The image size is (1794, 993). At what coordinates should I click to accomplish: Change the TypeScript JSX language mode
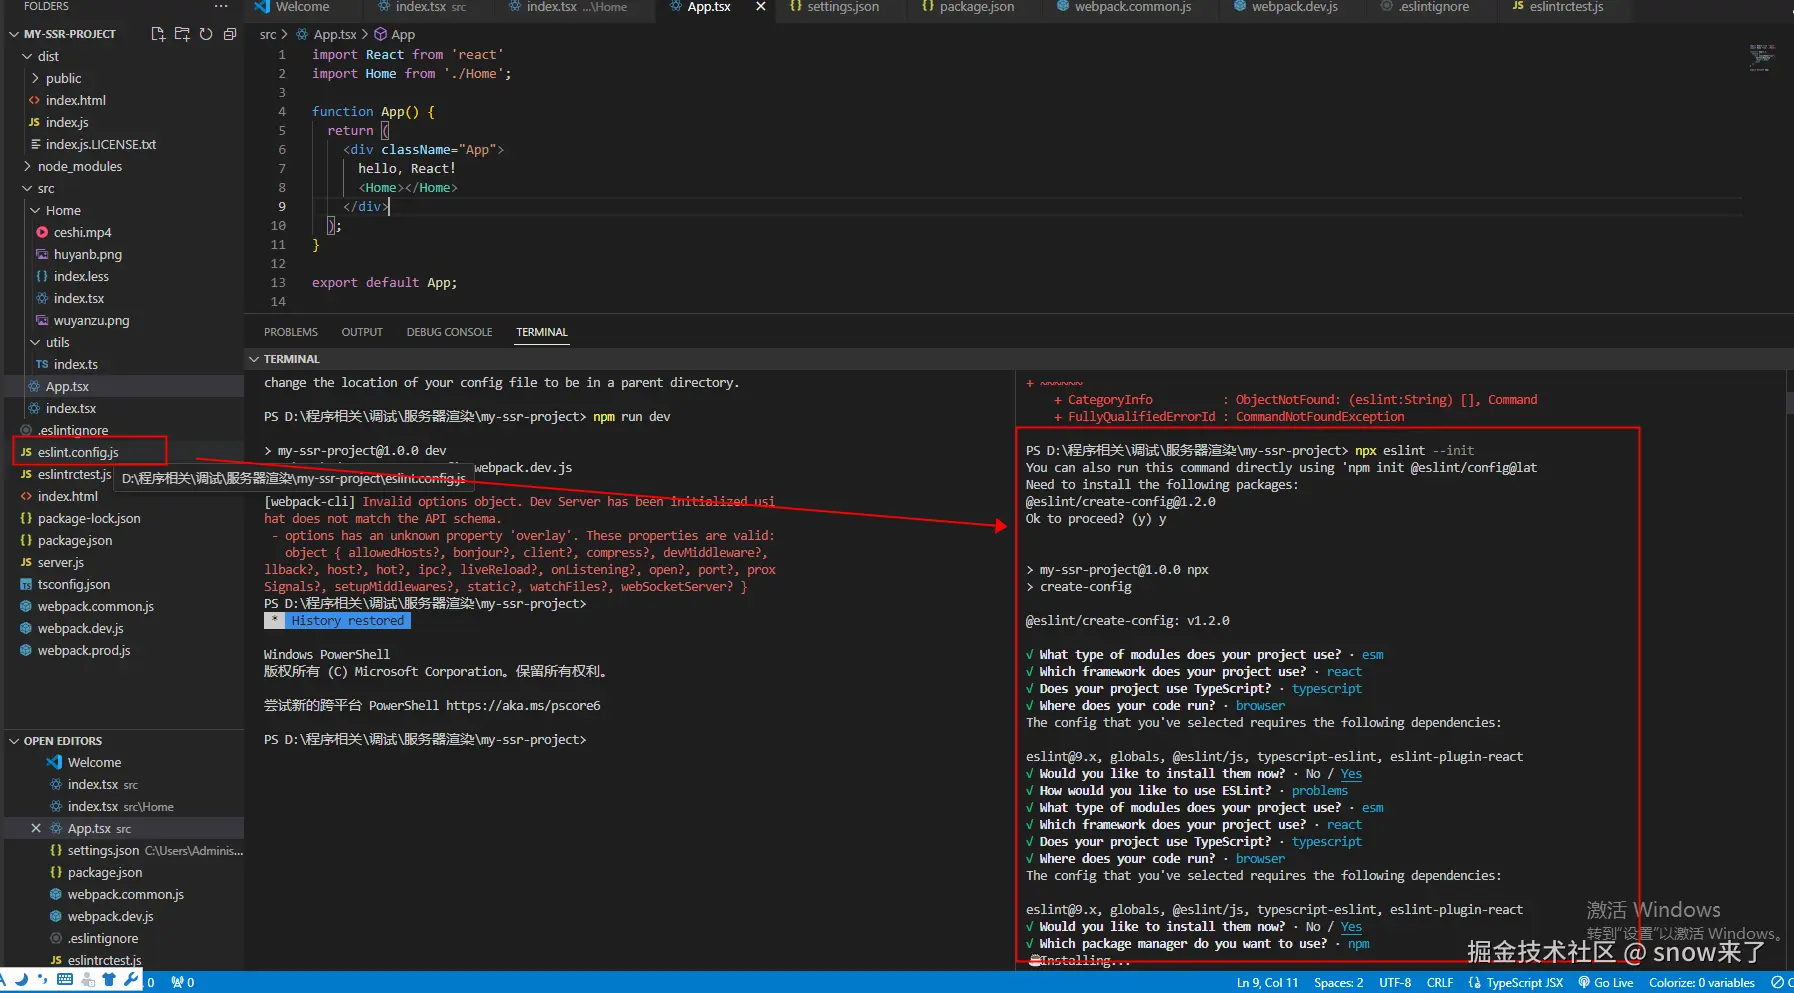pyautogui.click(x=1523, y=982)
